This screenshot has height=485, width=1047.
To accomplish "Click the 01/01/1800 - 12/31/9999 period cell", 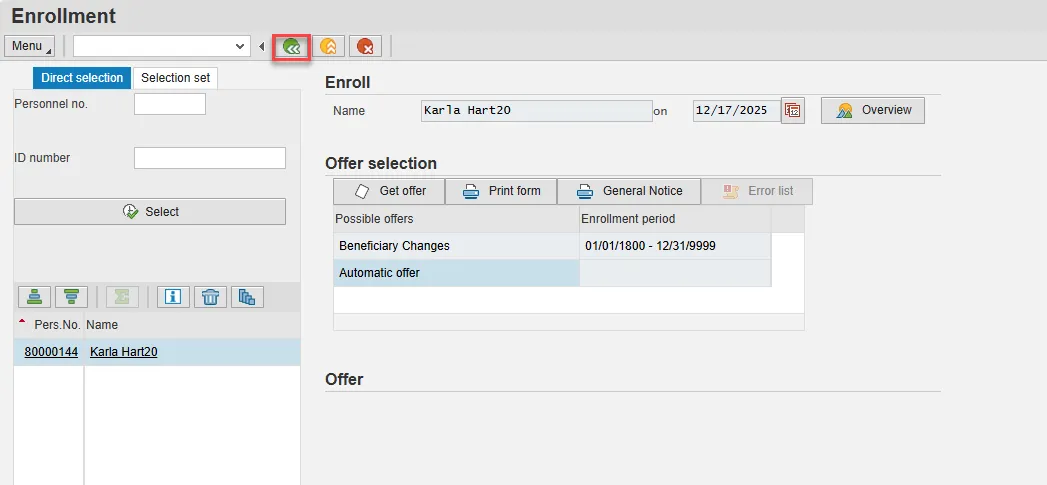I will [675, 246].
